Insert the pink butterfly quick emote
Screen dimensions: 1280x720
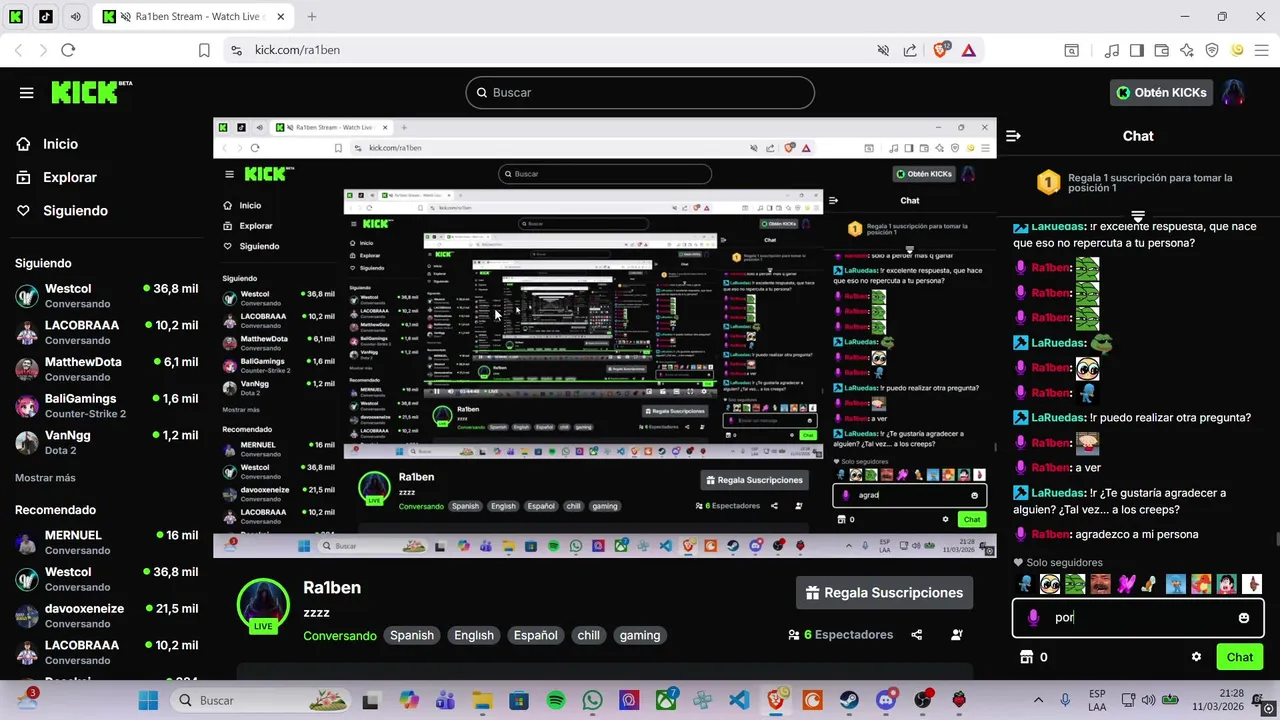(x=1126, y=584)
